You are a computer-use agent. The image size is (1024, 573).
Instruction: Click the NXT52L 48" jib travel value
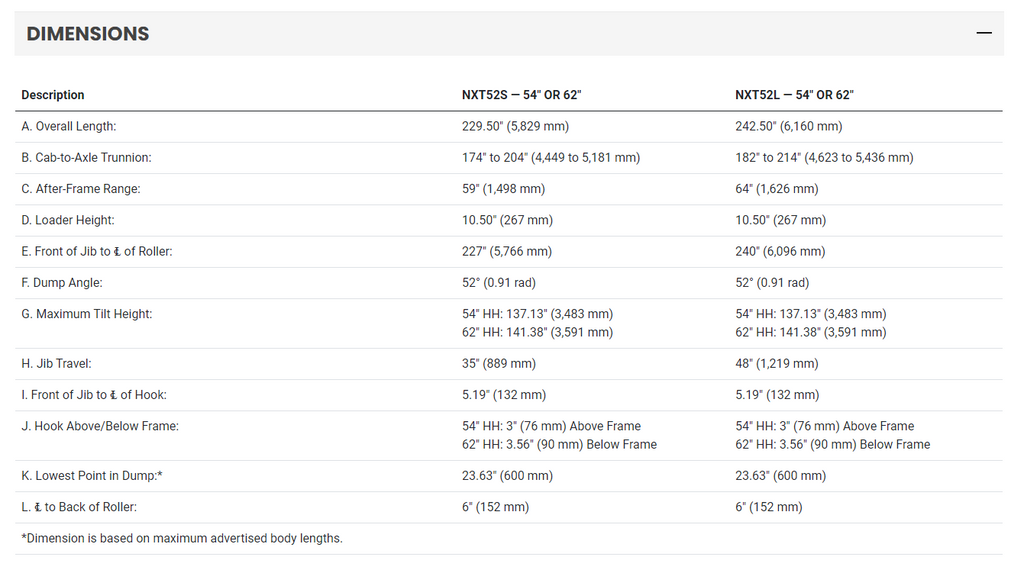pos(776,364)
